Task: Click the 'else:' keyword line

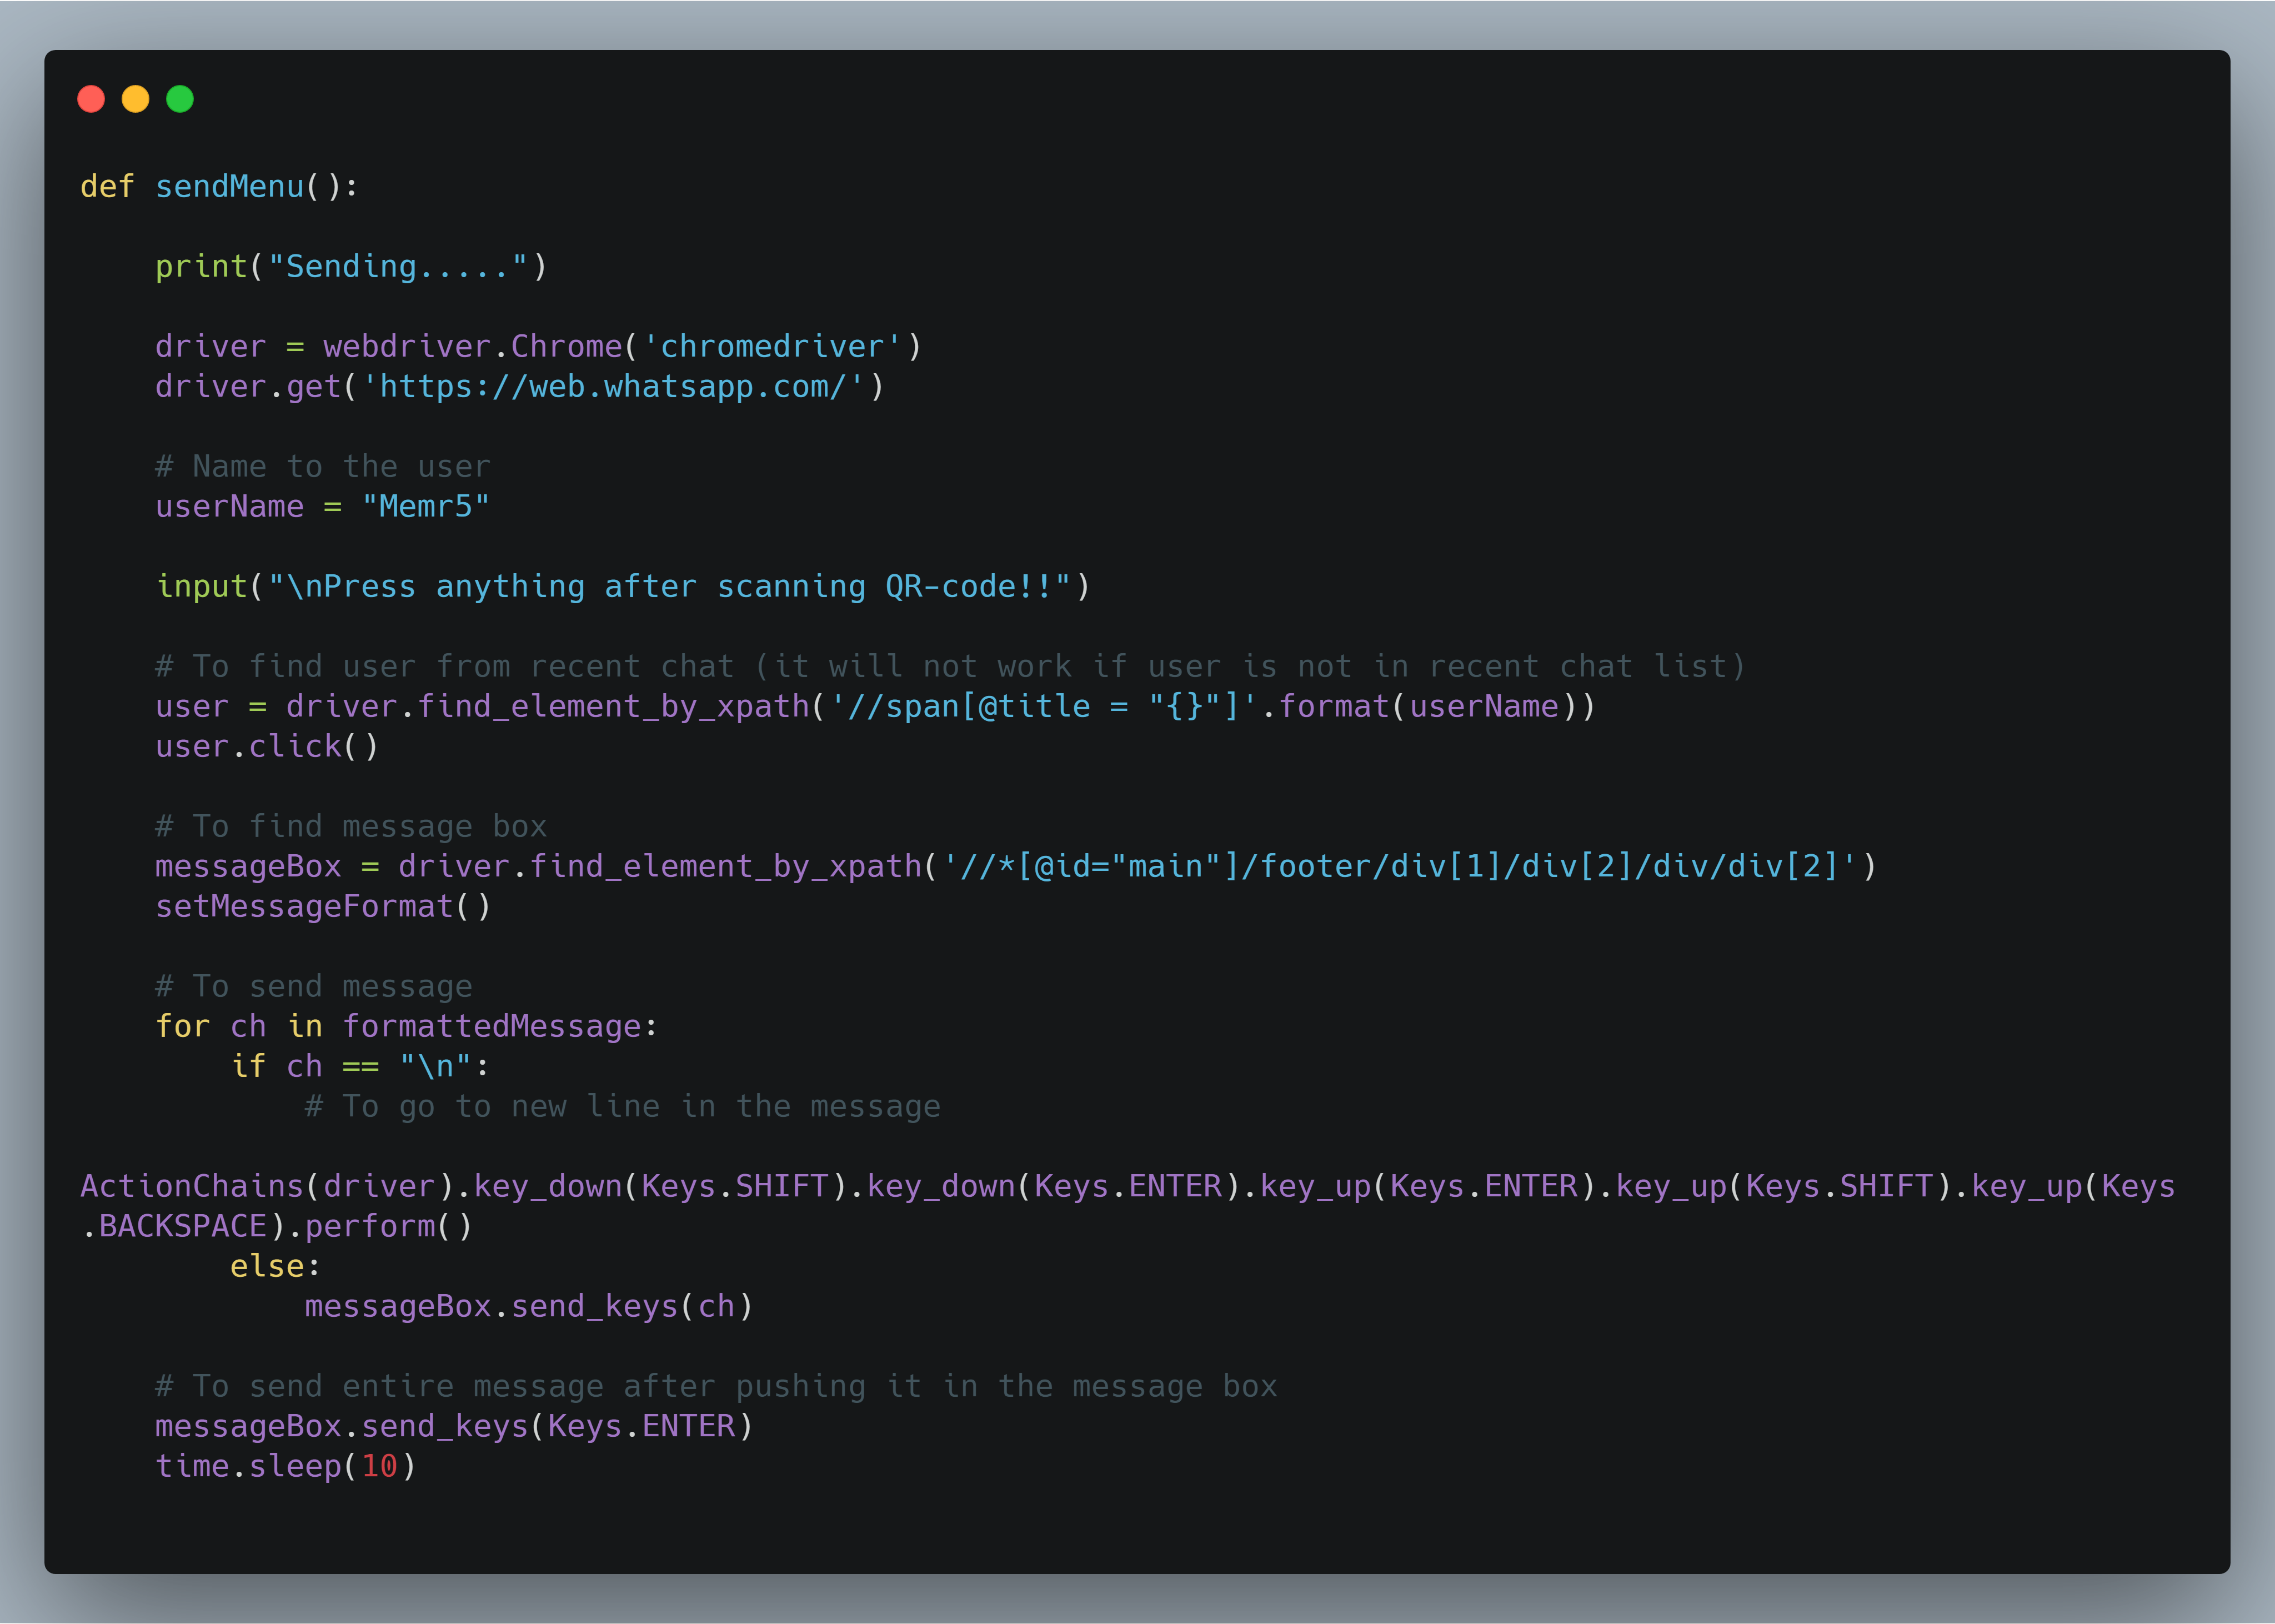Action: [x=275, y=1267]
